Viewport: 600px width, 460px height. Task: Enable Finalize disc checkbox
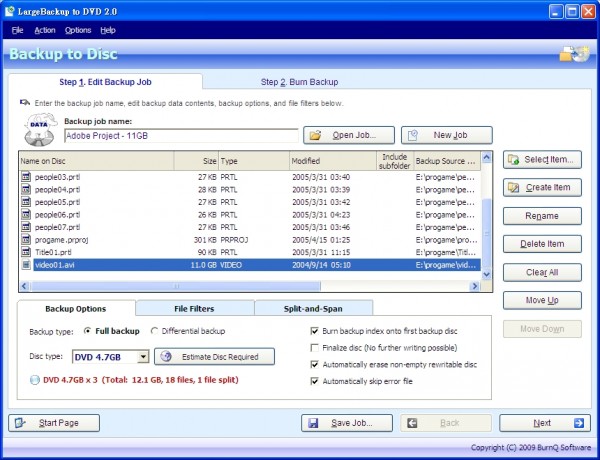pos(316,346)
